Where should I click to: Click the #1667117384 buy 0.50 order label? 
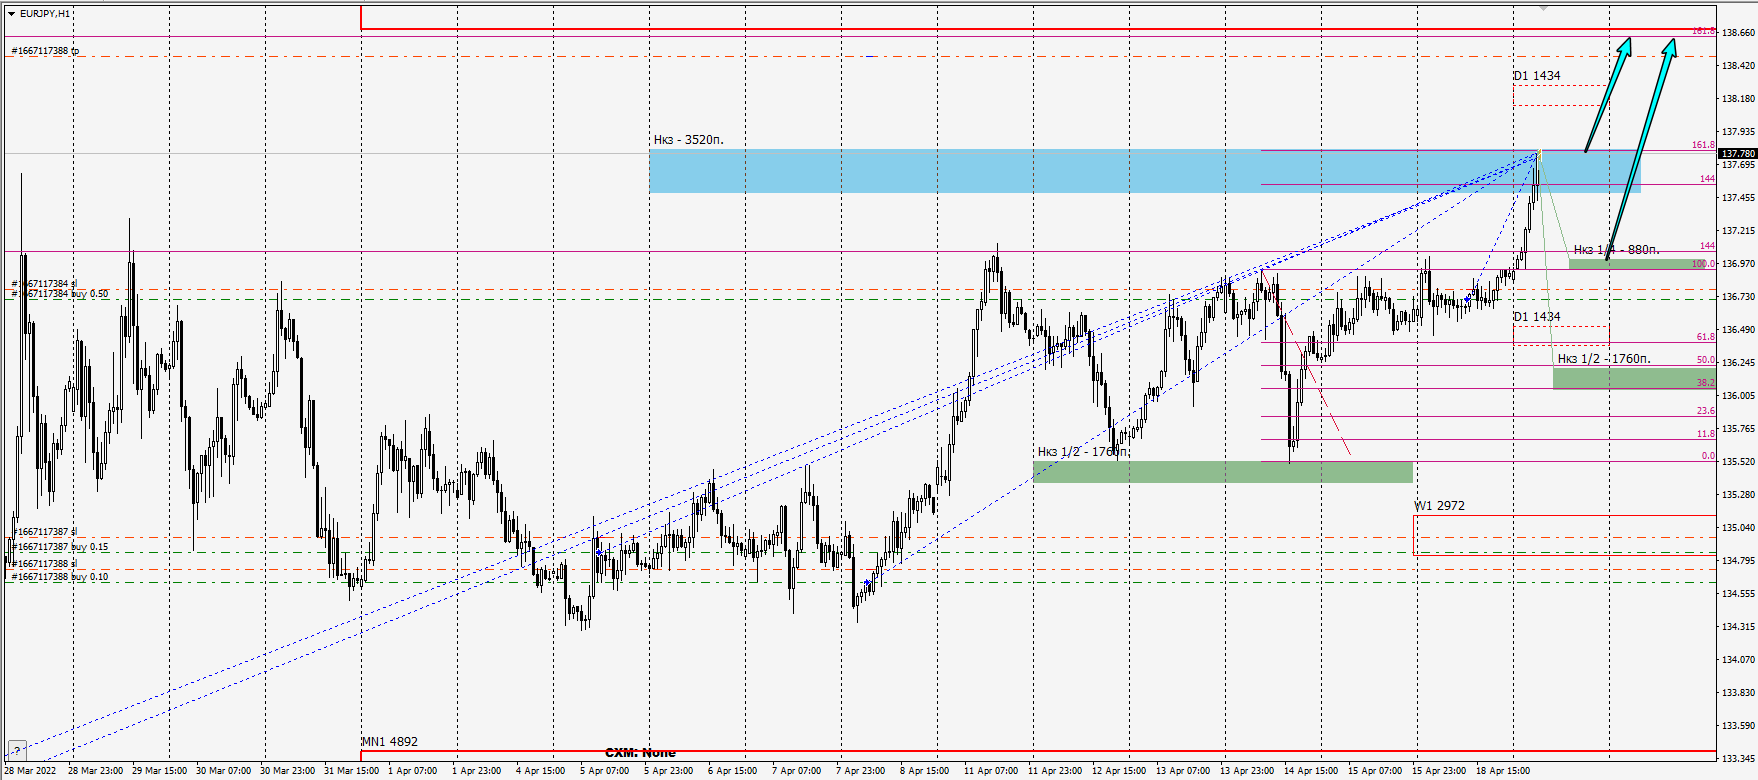tap(60, 294)
